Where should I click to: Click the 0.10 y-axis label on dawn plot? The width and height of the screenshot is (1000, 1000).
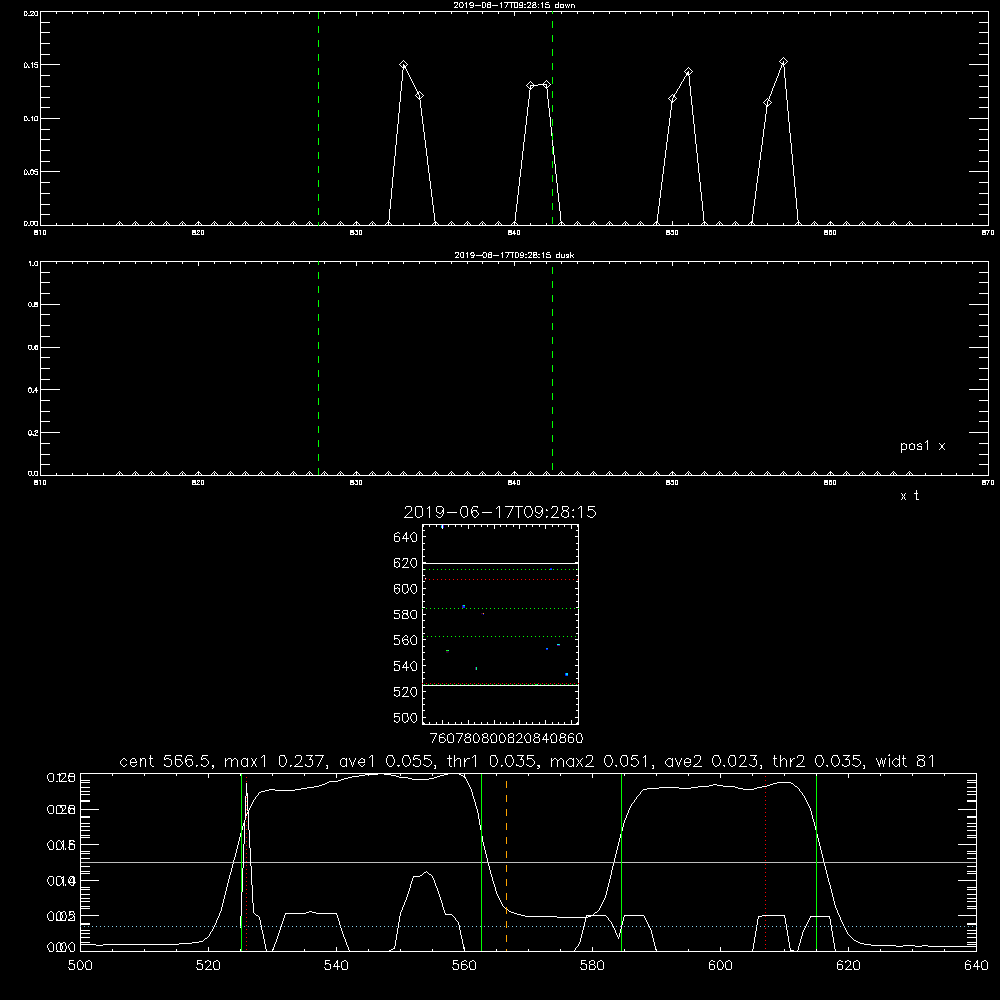(30, 119)
